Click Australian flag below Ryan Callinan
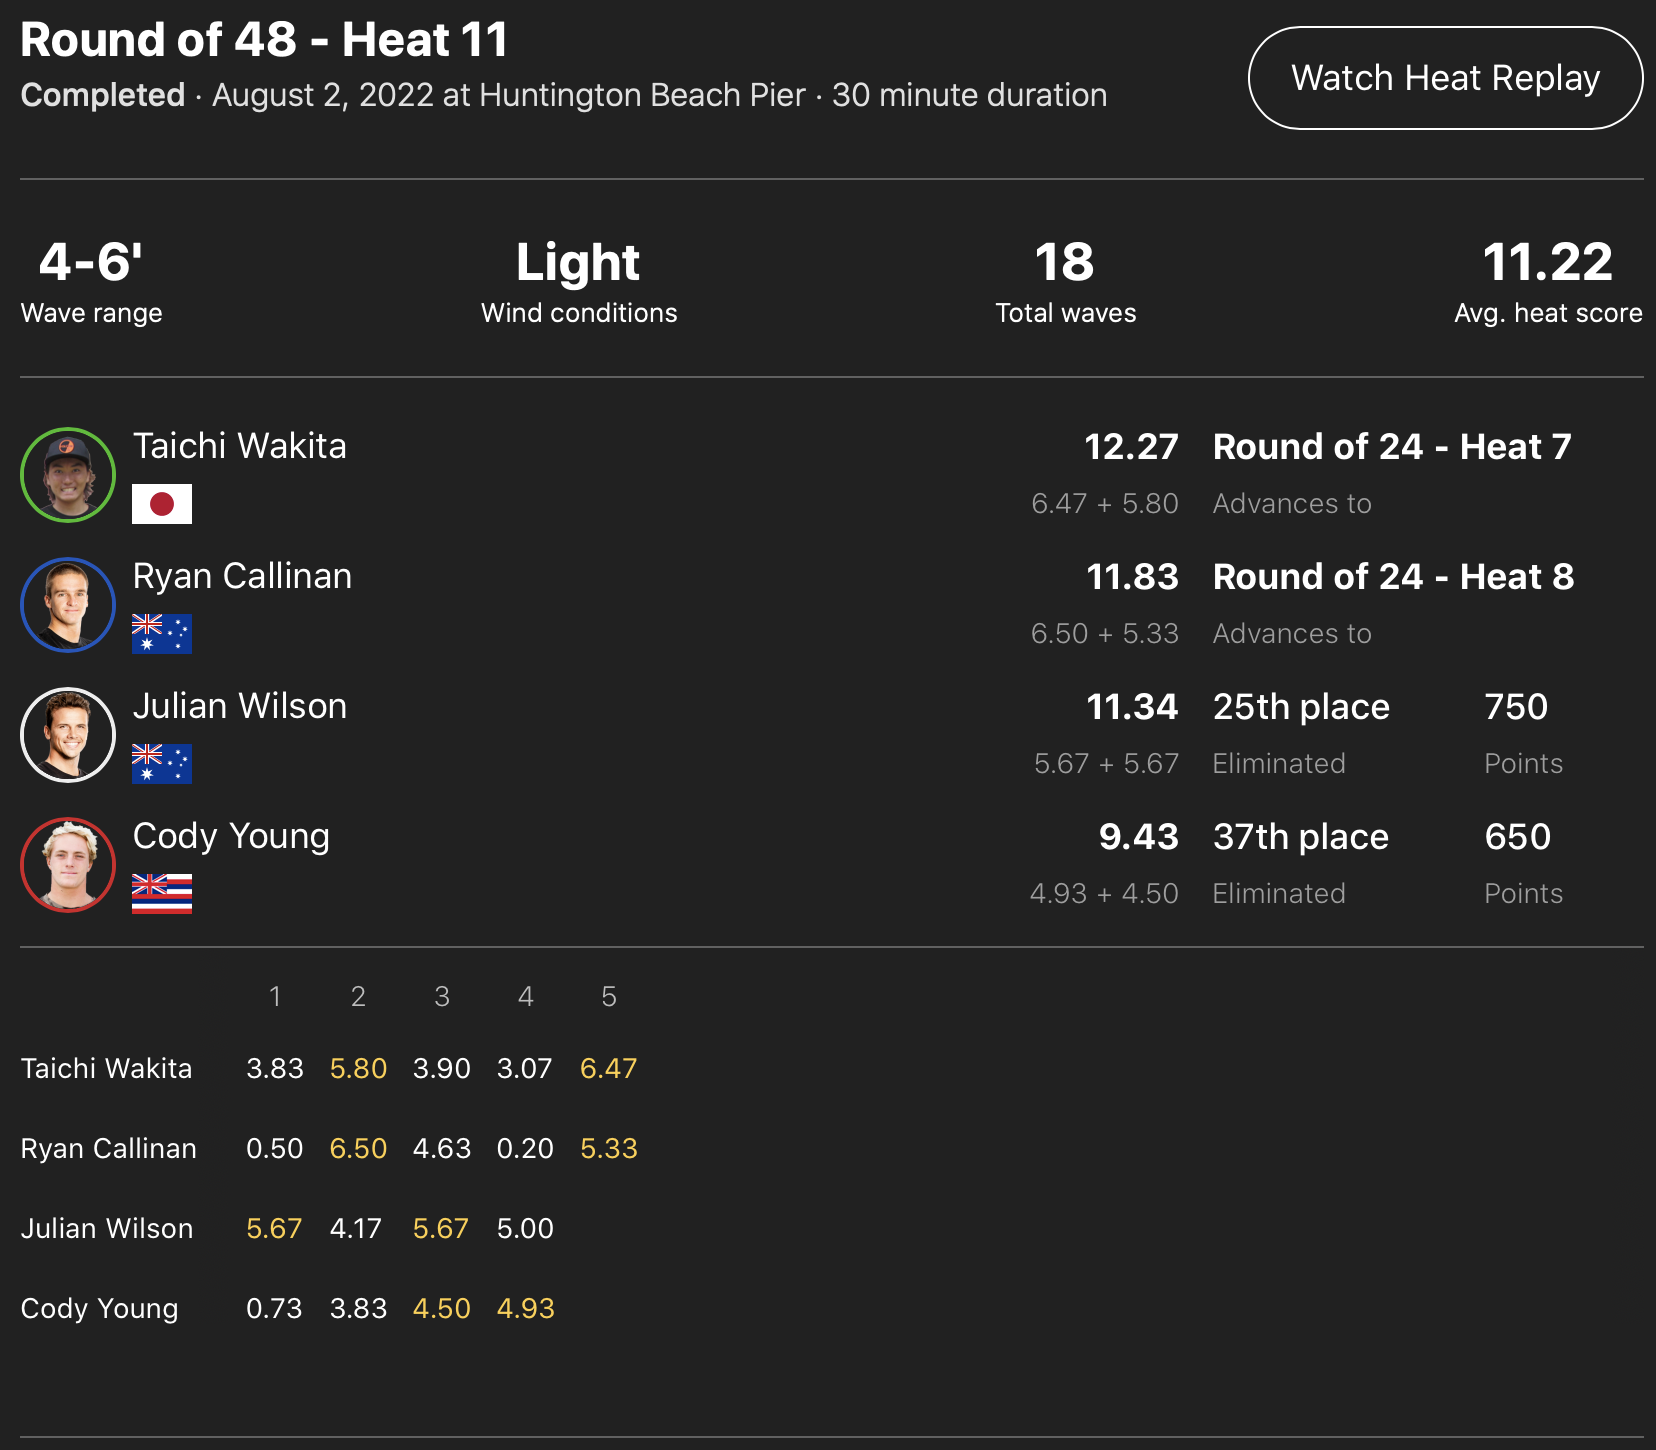Screen dimensions: 1656x1450 click(x=162, y=634)
